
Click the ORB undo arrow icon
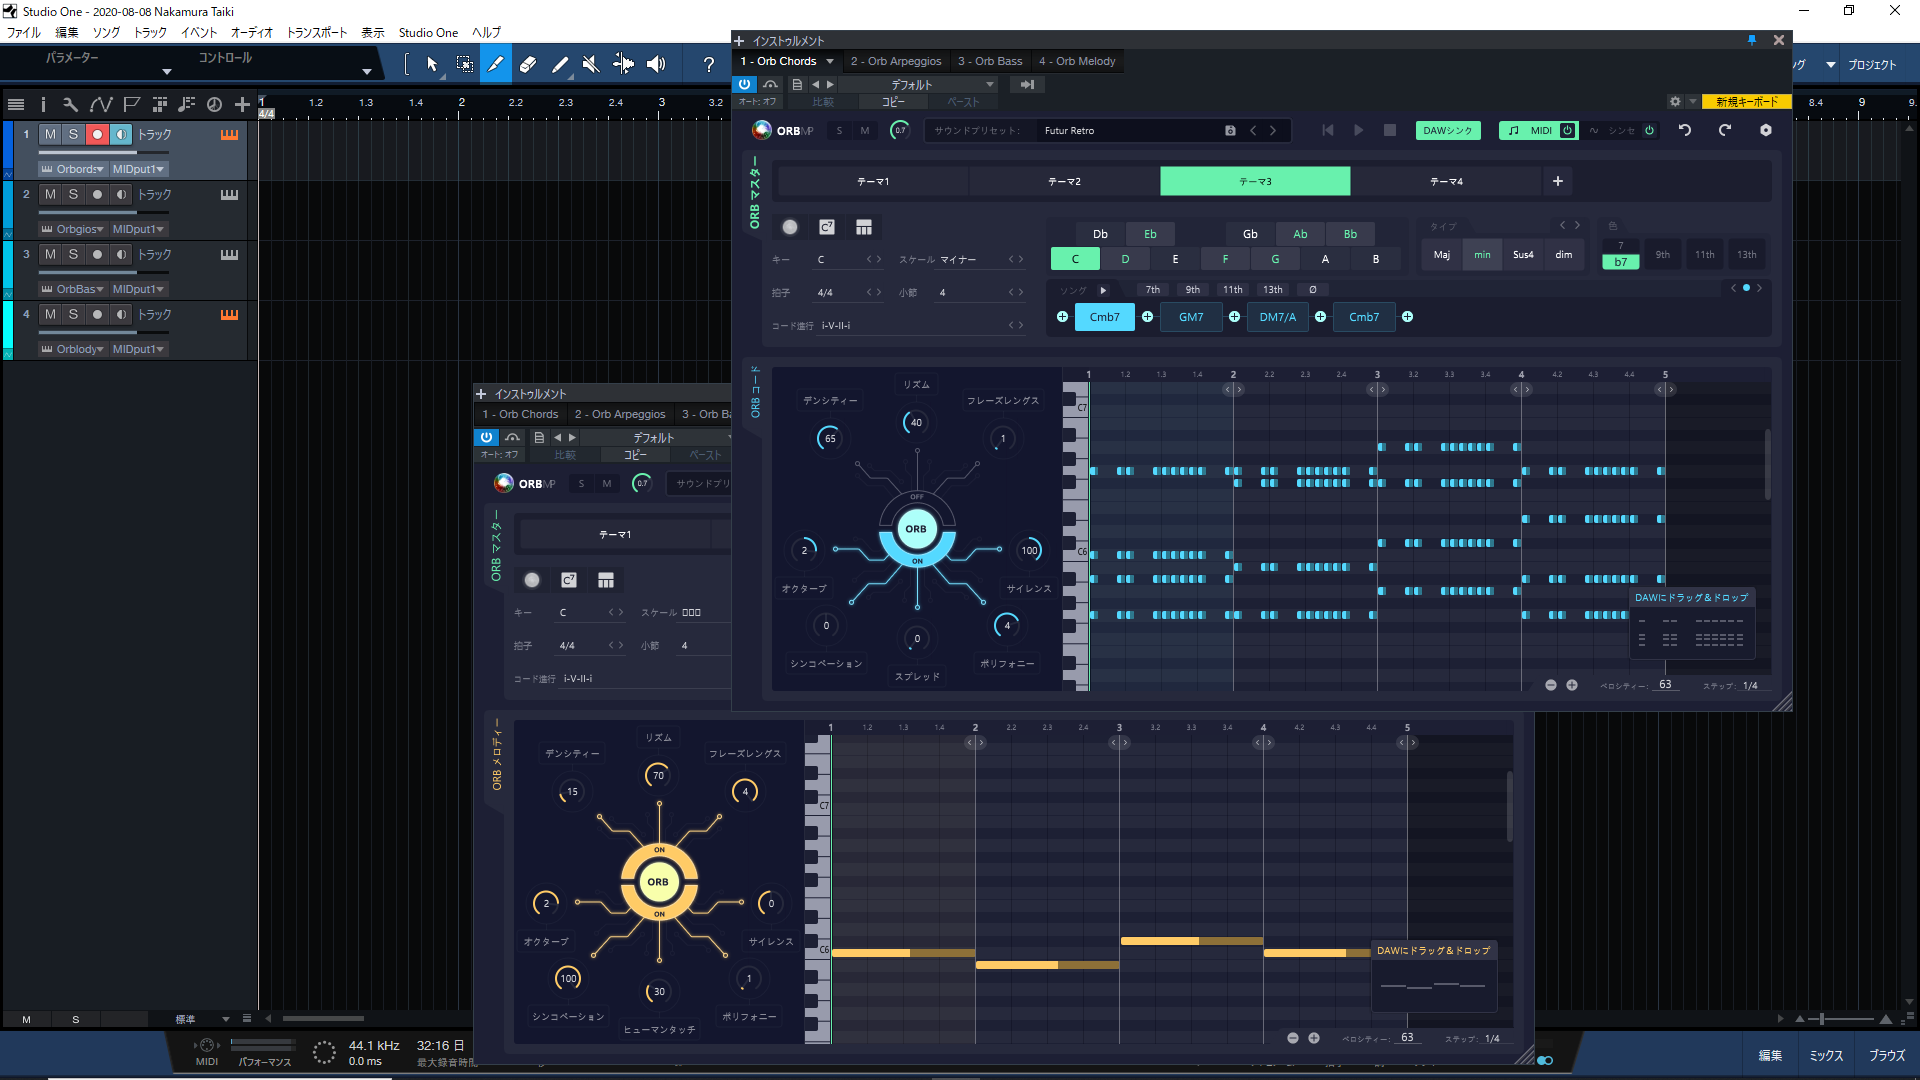coord(1685,131)
